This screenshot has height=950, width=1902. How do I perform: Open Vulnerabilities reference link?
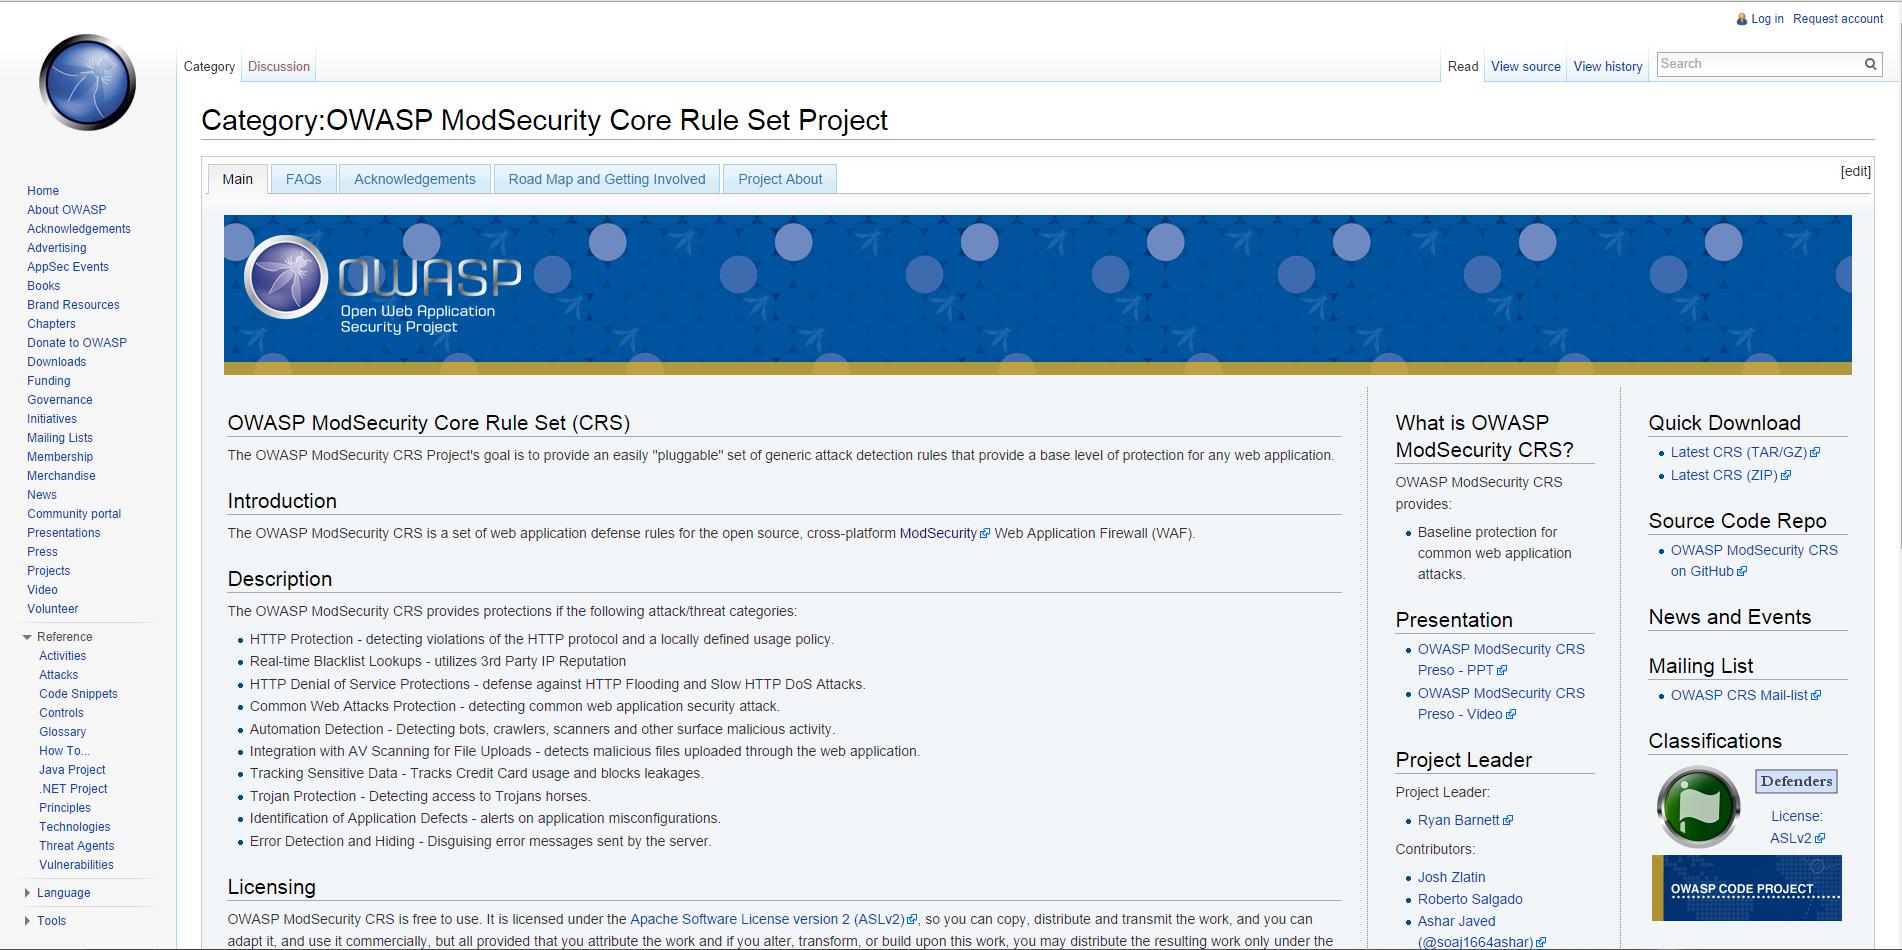point(76,865)
